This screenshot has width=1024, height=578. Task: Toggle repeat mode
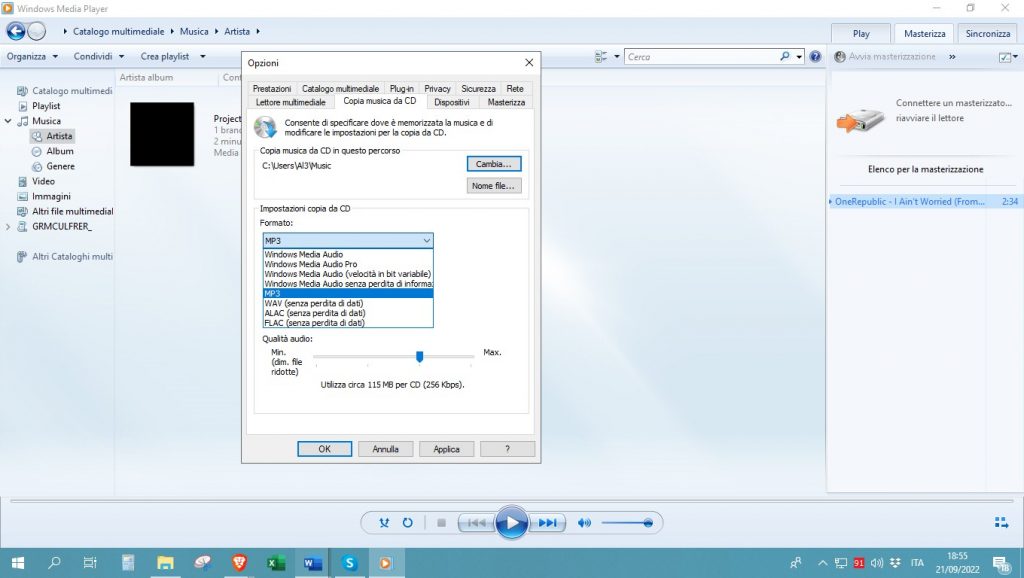[408, 523]
